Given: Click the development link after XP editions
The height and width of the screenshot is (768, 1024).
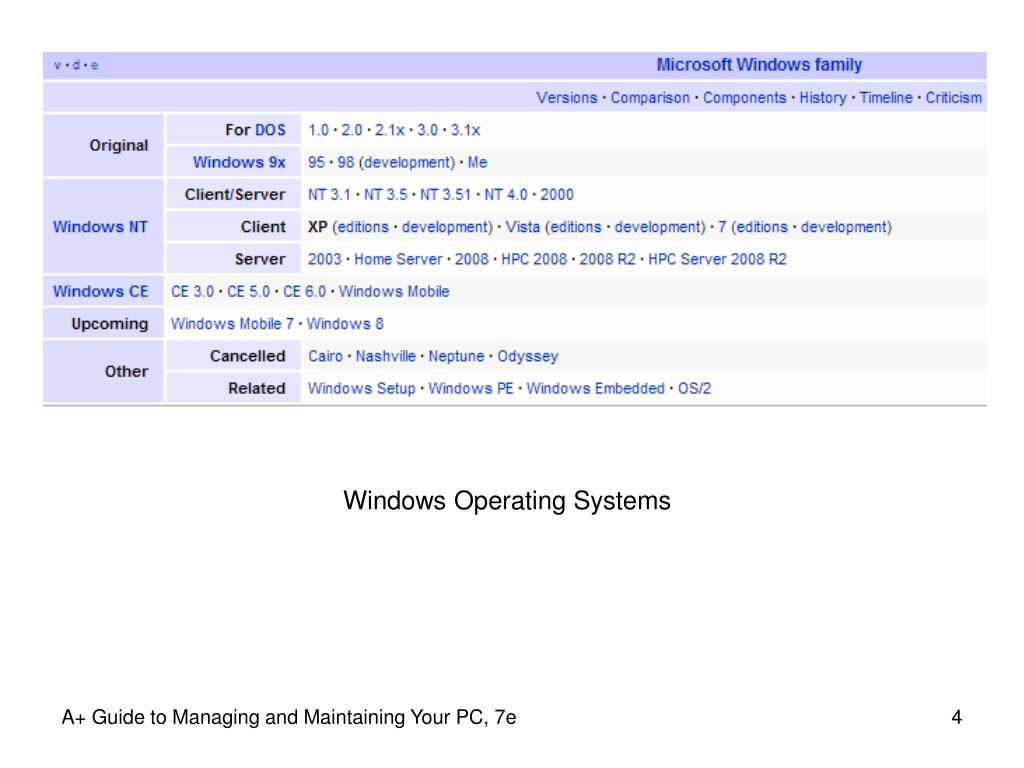Looking at the screenshot, I should pyautogui.click(x=445, y=227).
